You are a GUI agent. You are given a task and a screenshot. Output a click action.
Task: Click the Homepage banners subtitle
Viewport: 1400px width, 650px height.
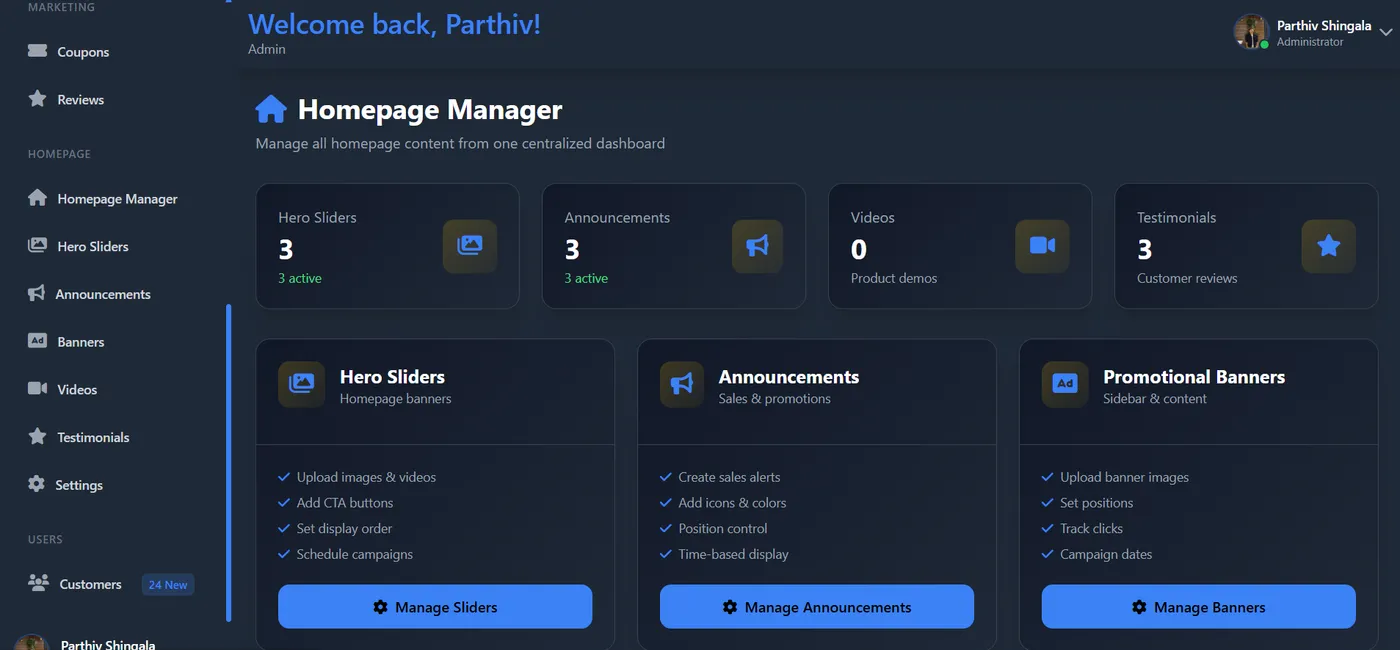pyautogui.click(x=396, y=398)
